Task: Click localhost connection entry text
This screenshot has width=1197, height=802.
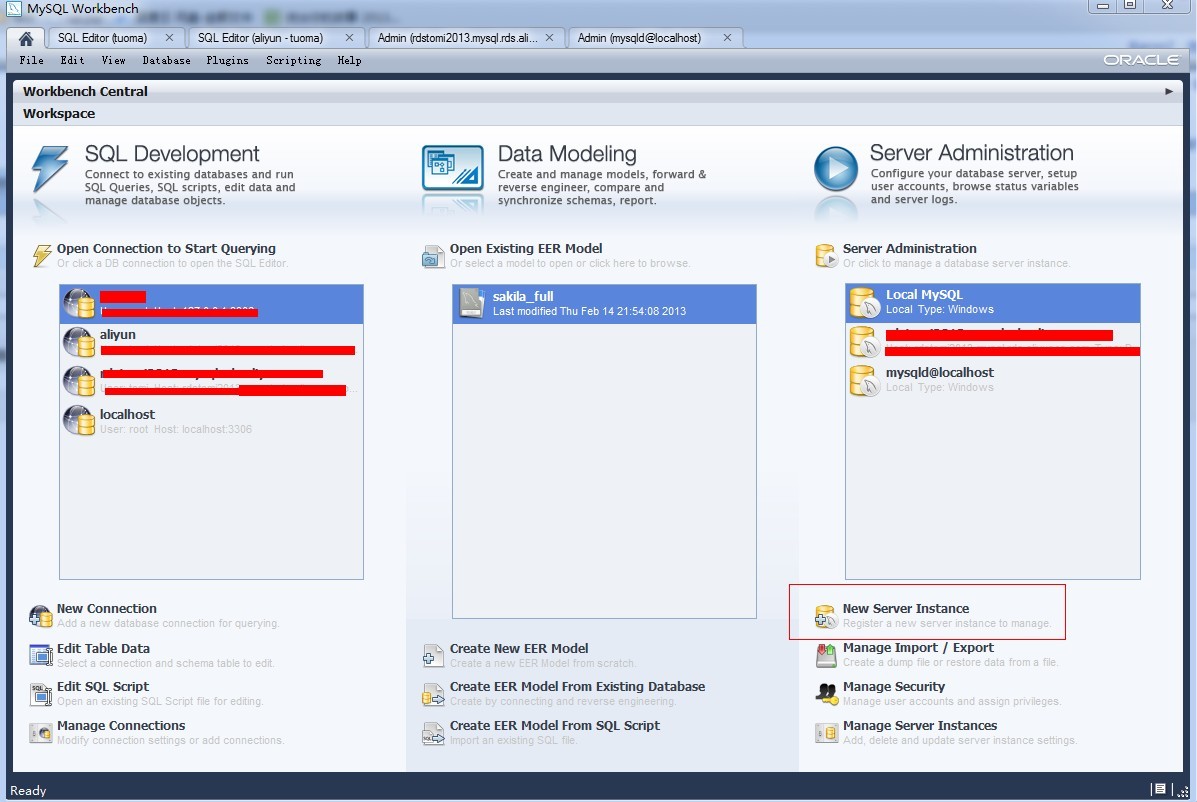Action: coord(127,414)
